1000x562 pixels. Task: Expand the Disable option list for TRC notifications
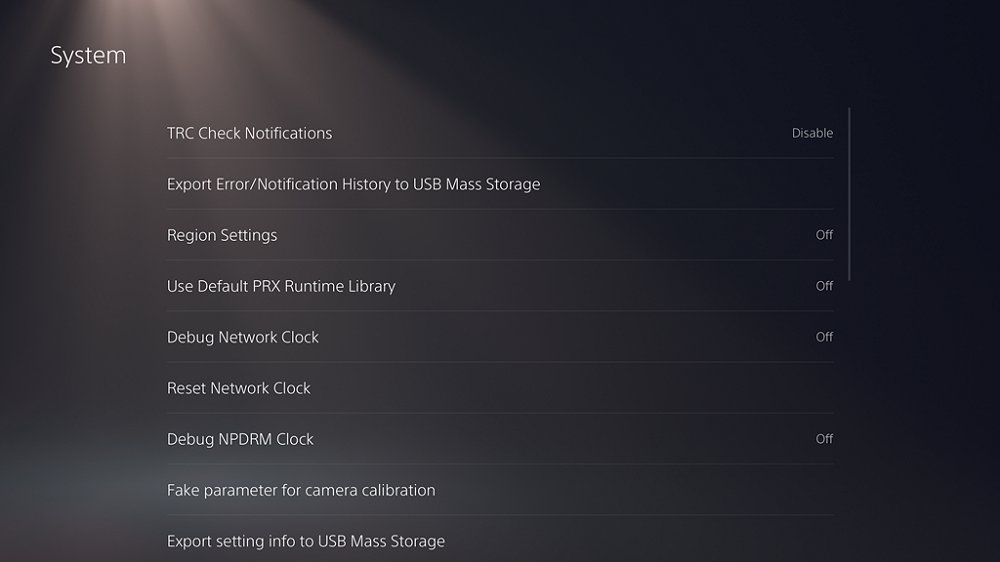point(812,133)
